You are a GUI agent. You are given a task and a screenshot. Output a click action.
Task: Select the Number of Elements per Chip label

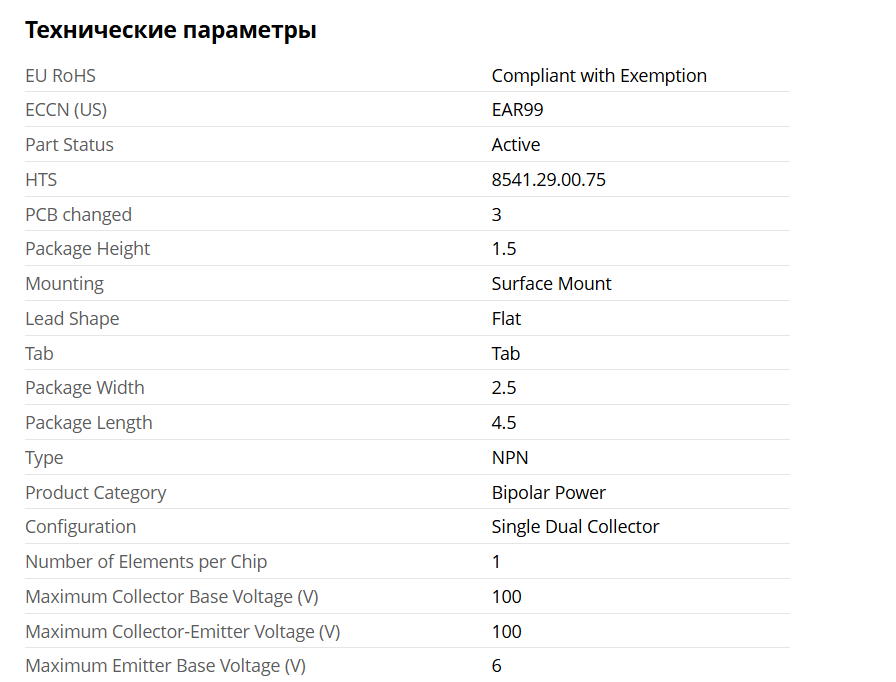pyautogui.click(x=146, y=562)
